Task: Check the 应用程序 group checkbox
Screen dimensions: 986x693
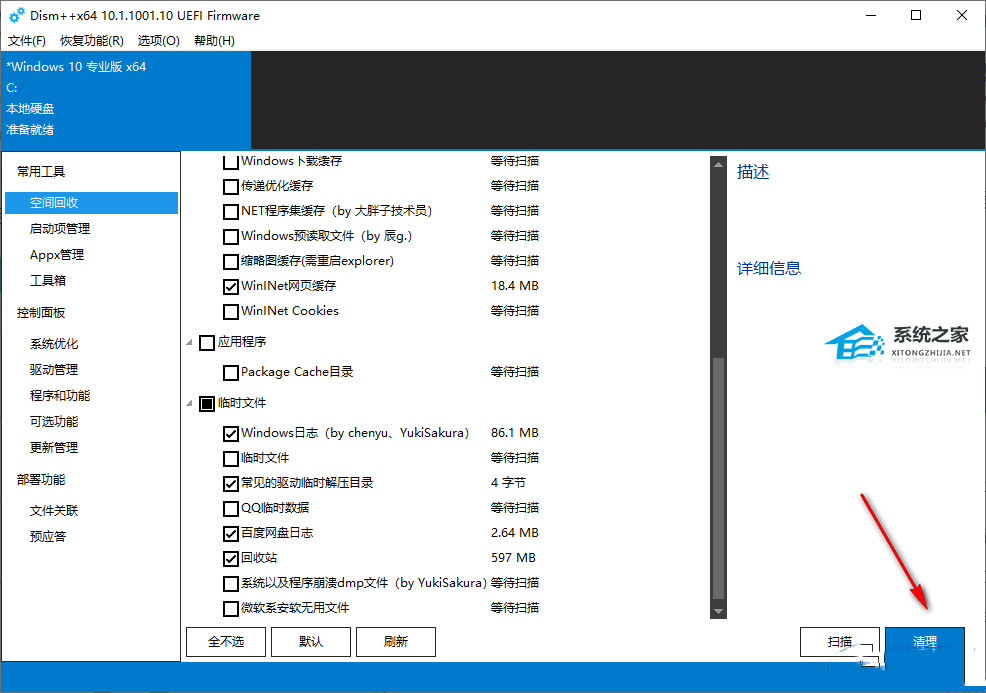Action: coord(207,343)
